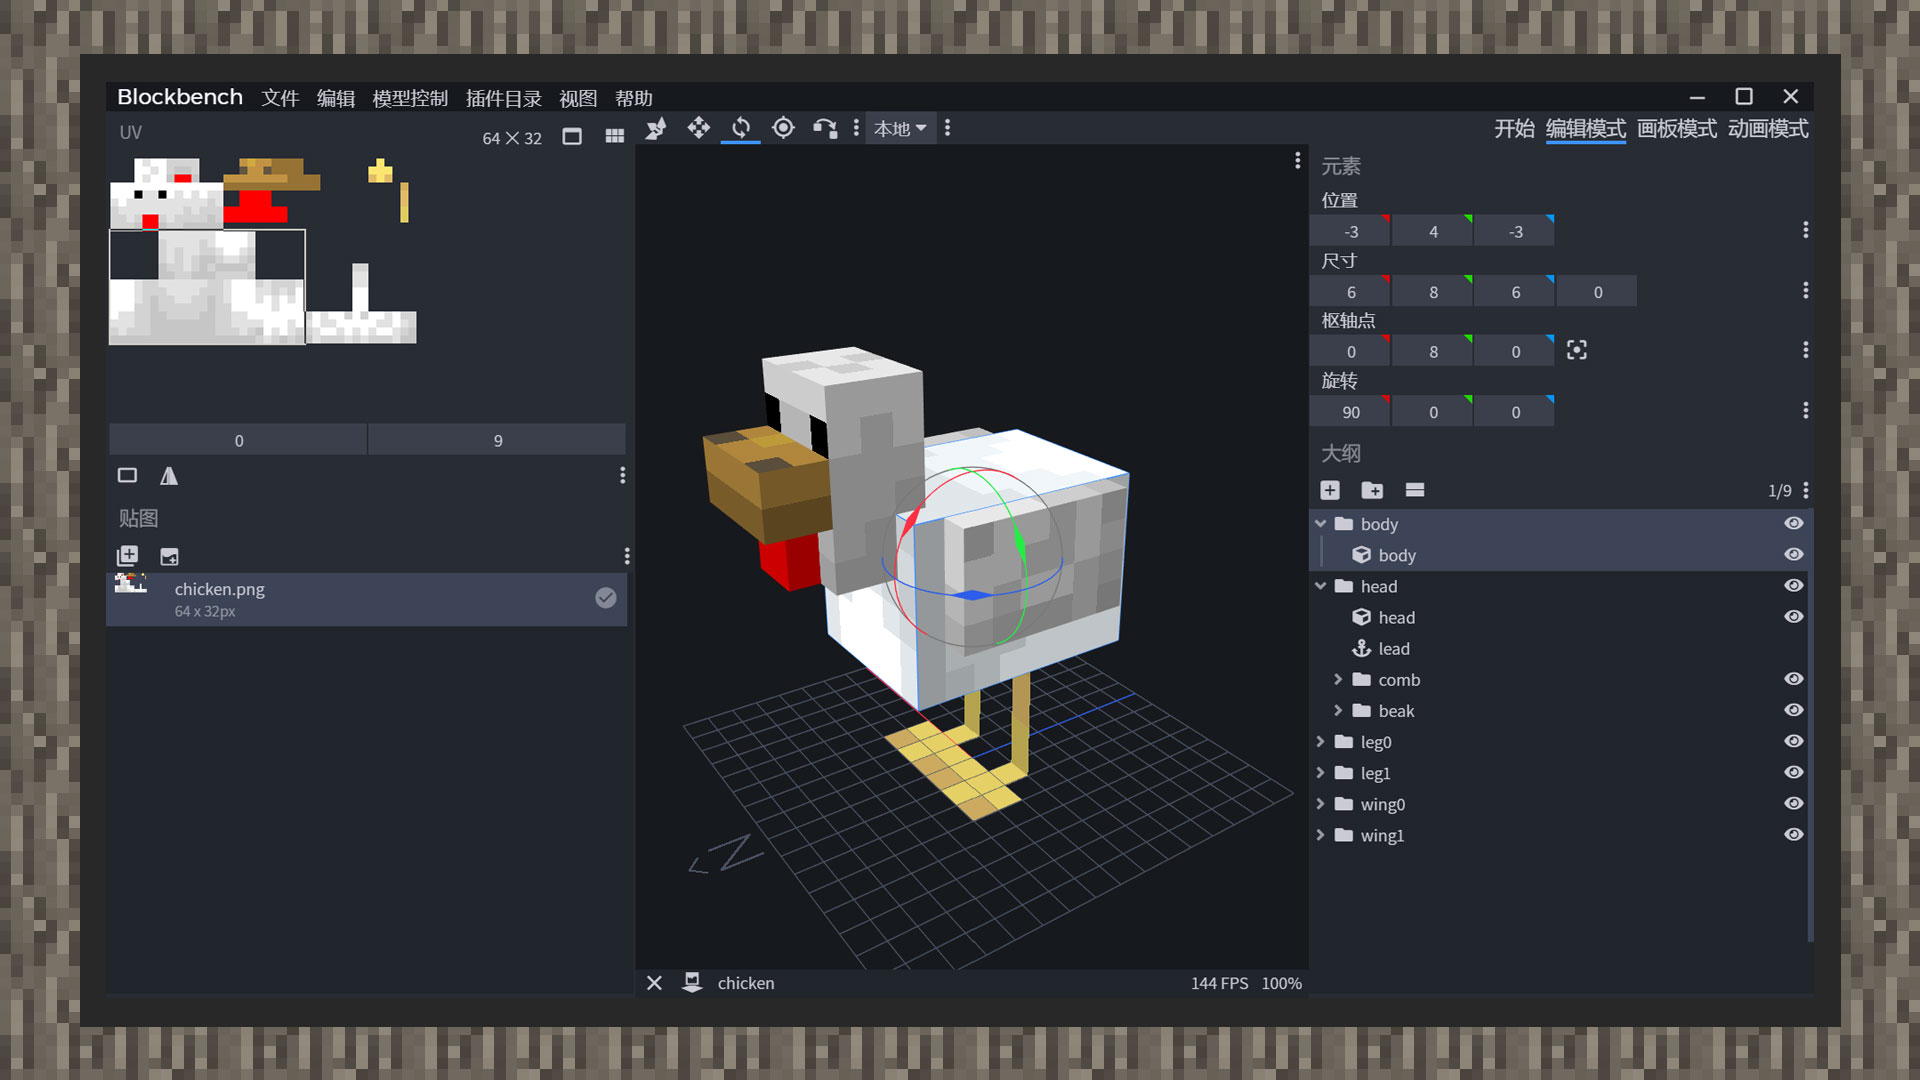Close the chicken project tab
Screen dimensions: 1920x1080
(x=654, y=983)
